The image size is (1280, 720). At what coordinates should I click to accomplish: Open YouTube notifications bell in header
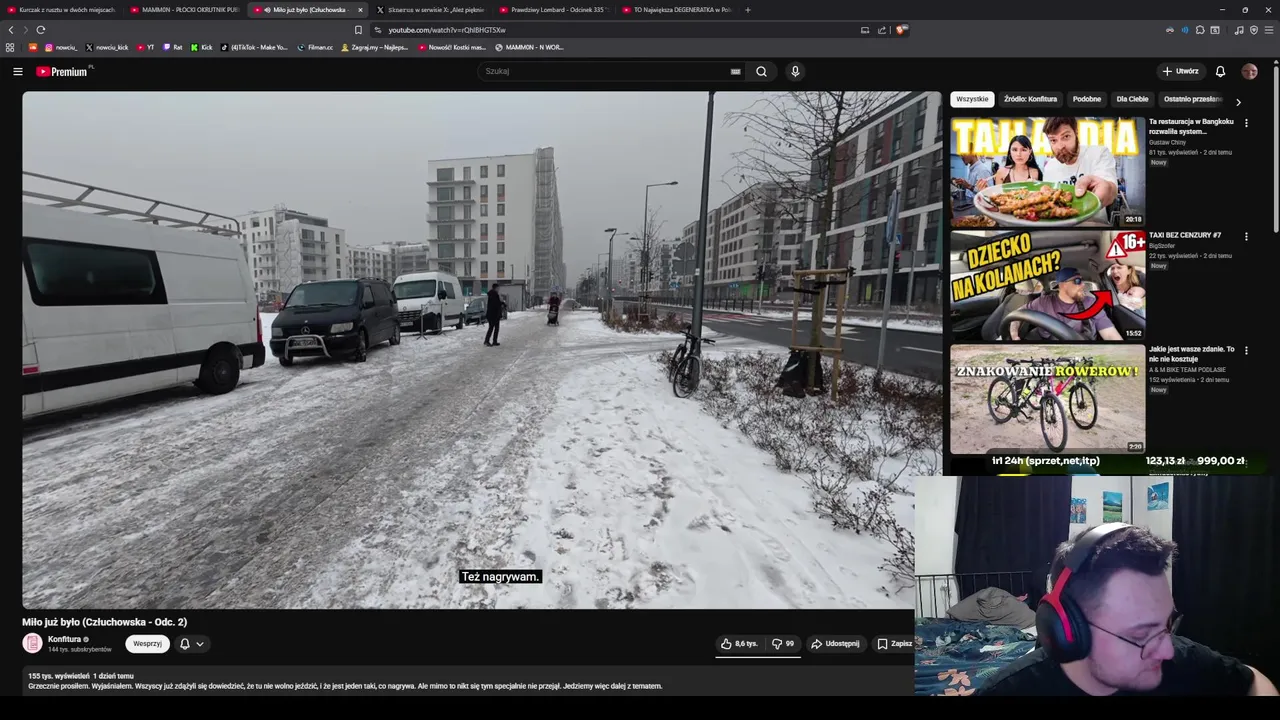[1220, 71]
